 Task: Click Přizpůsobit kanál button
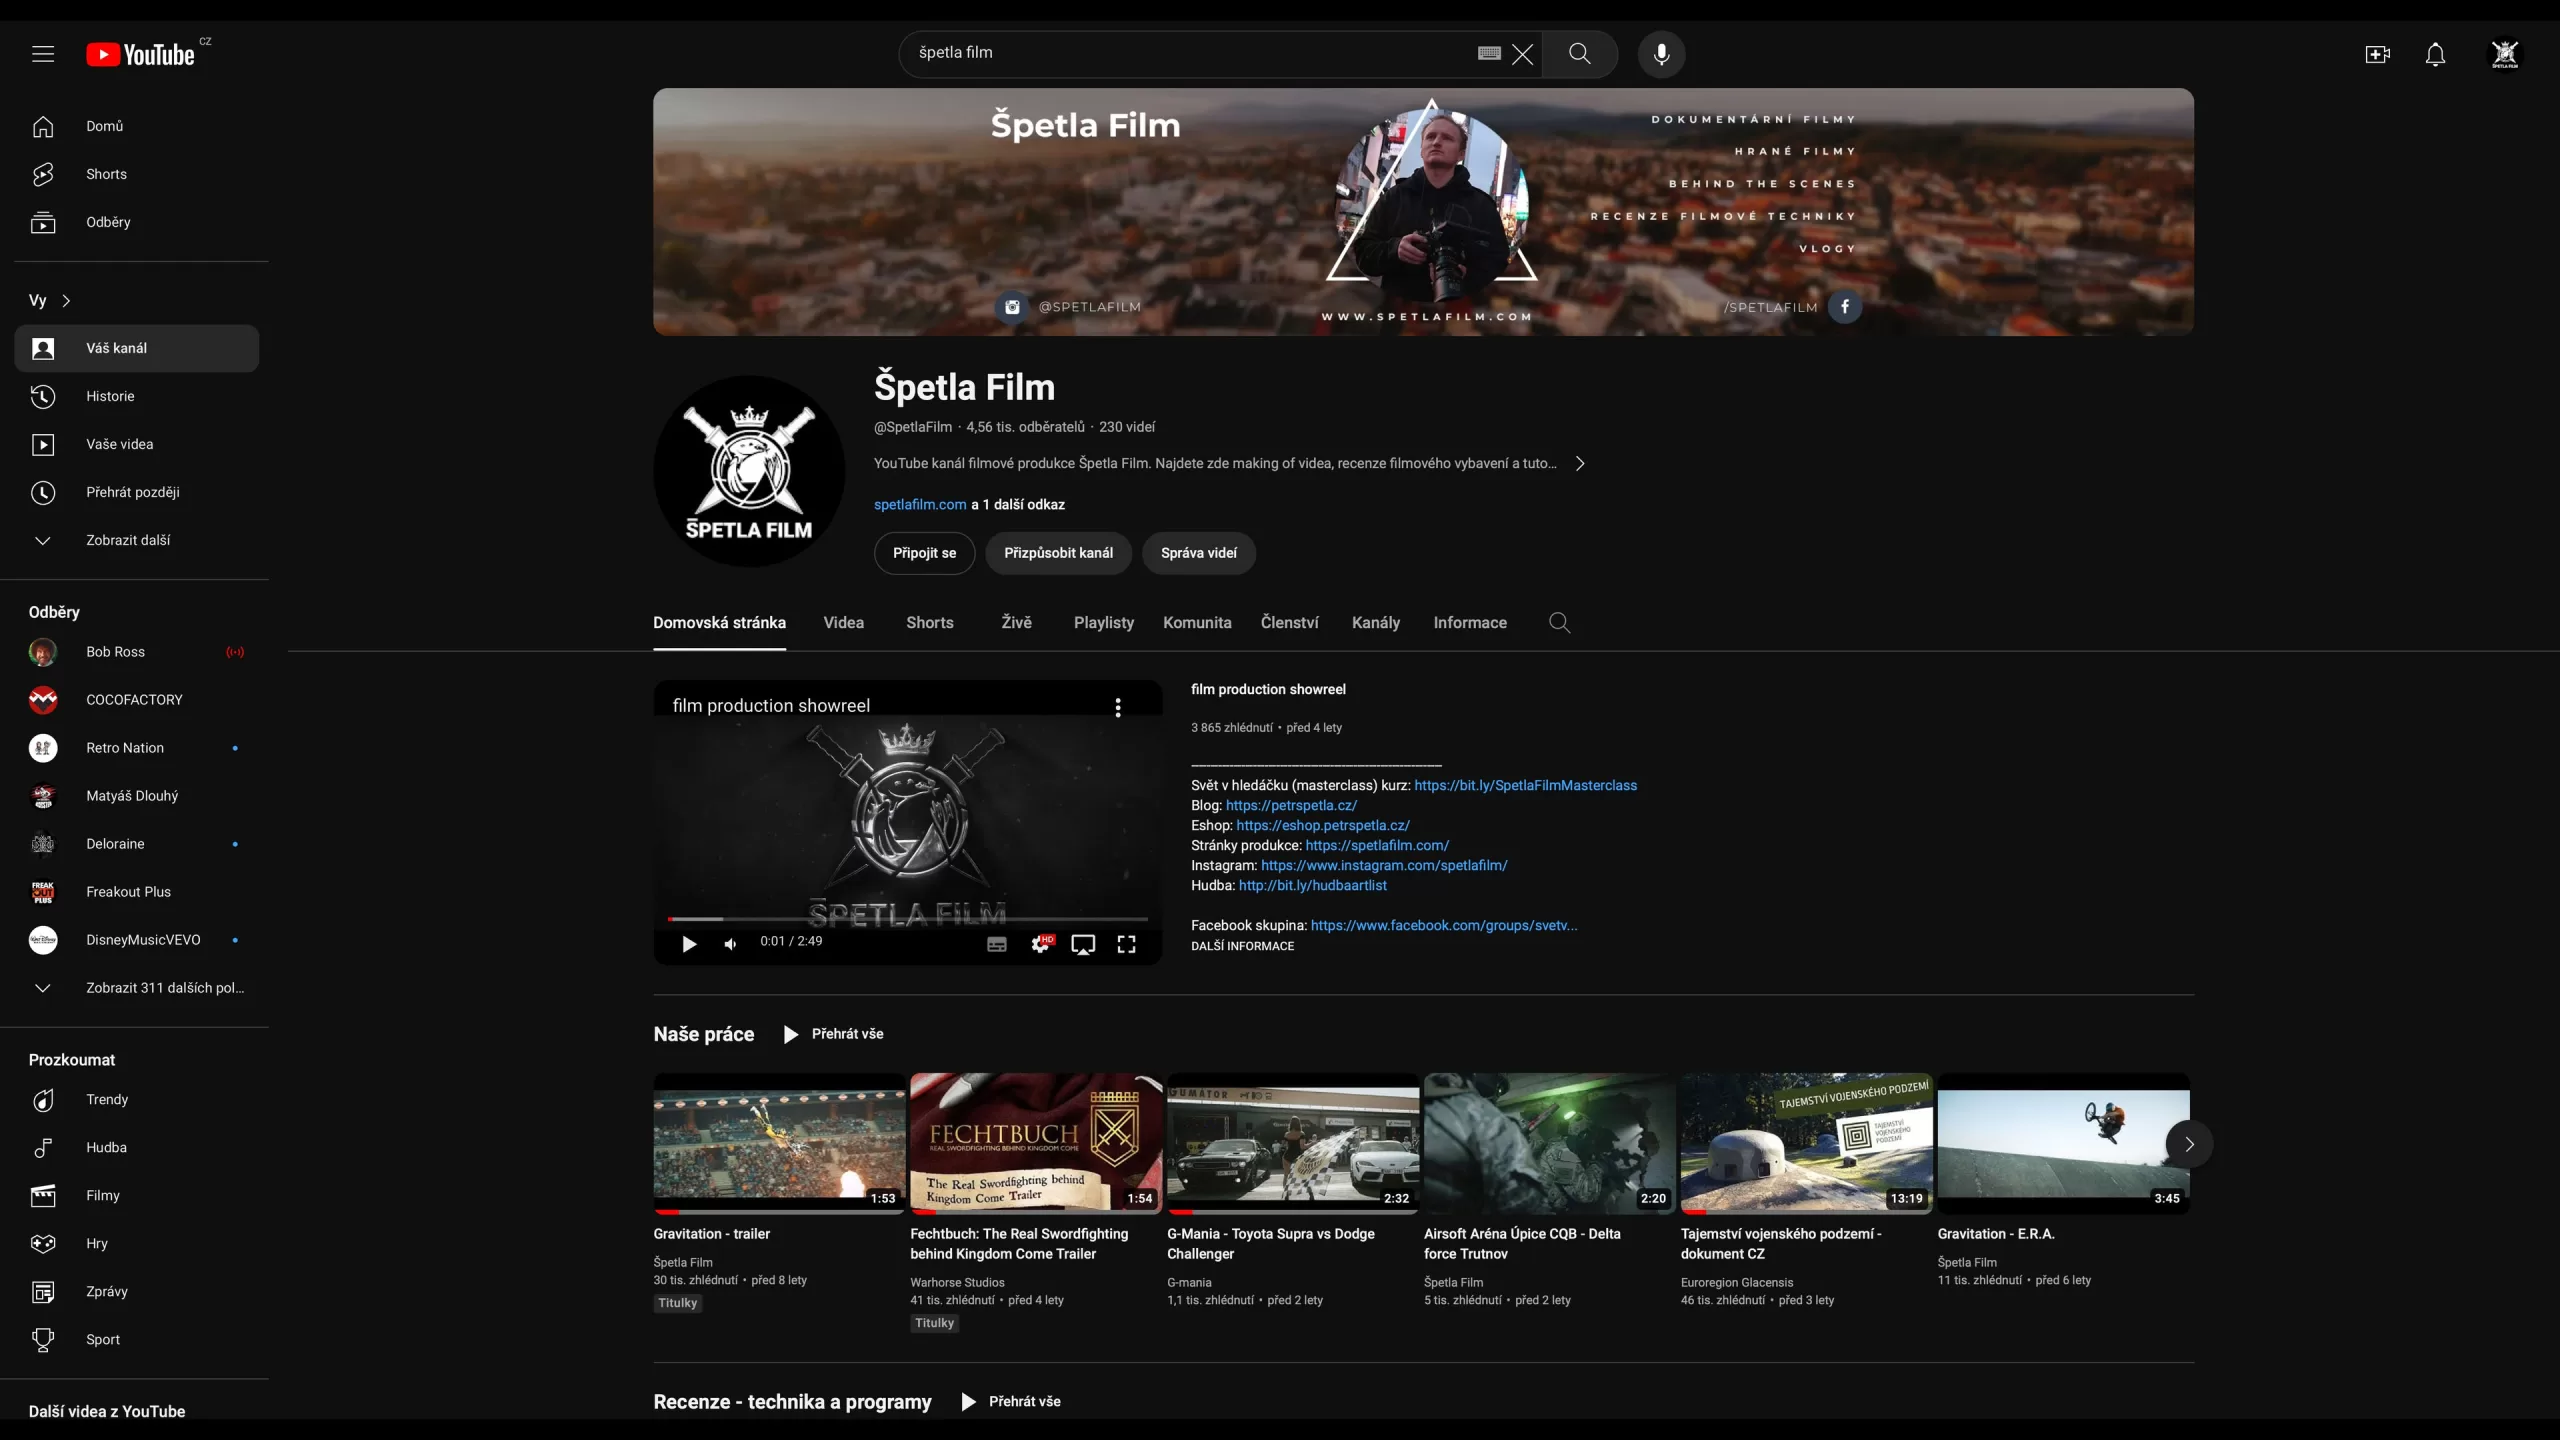1058,553
